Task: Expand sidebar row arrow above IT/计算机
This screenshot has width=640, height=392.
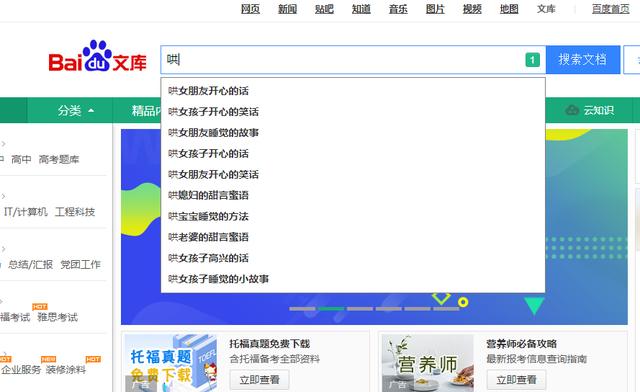Action: tap(3, 196)
